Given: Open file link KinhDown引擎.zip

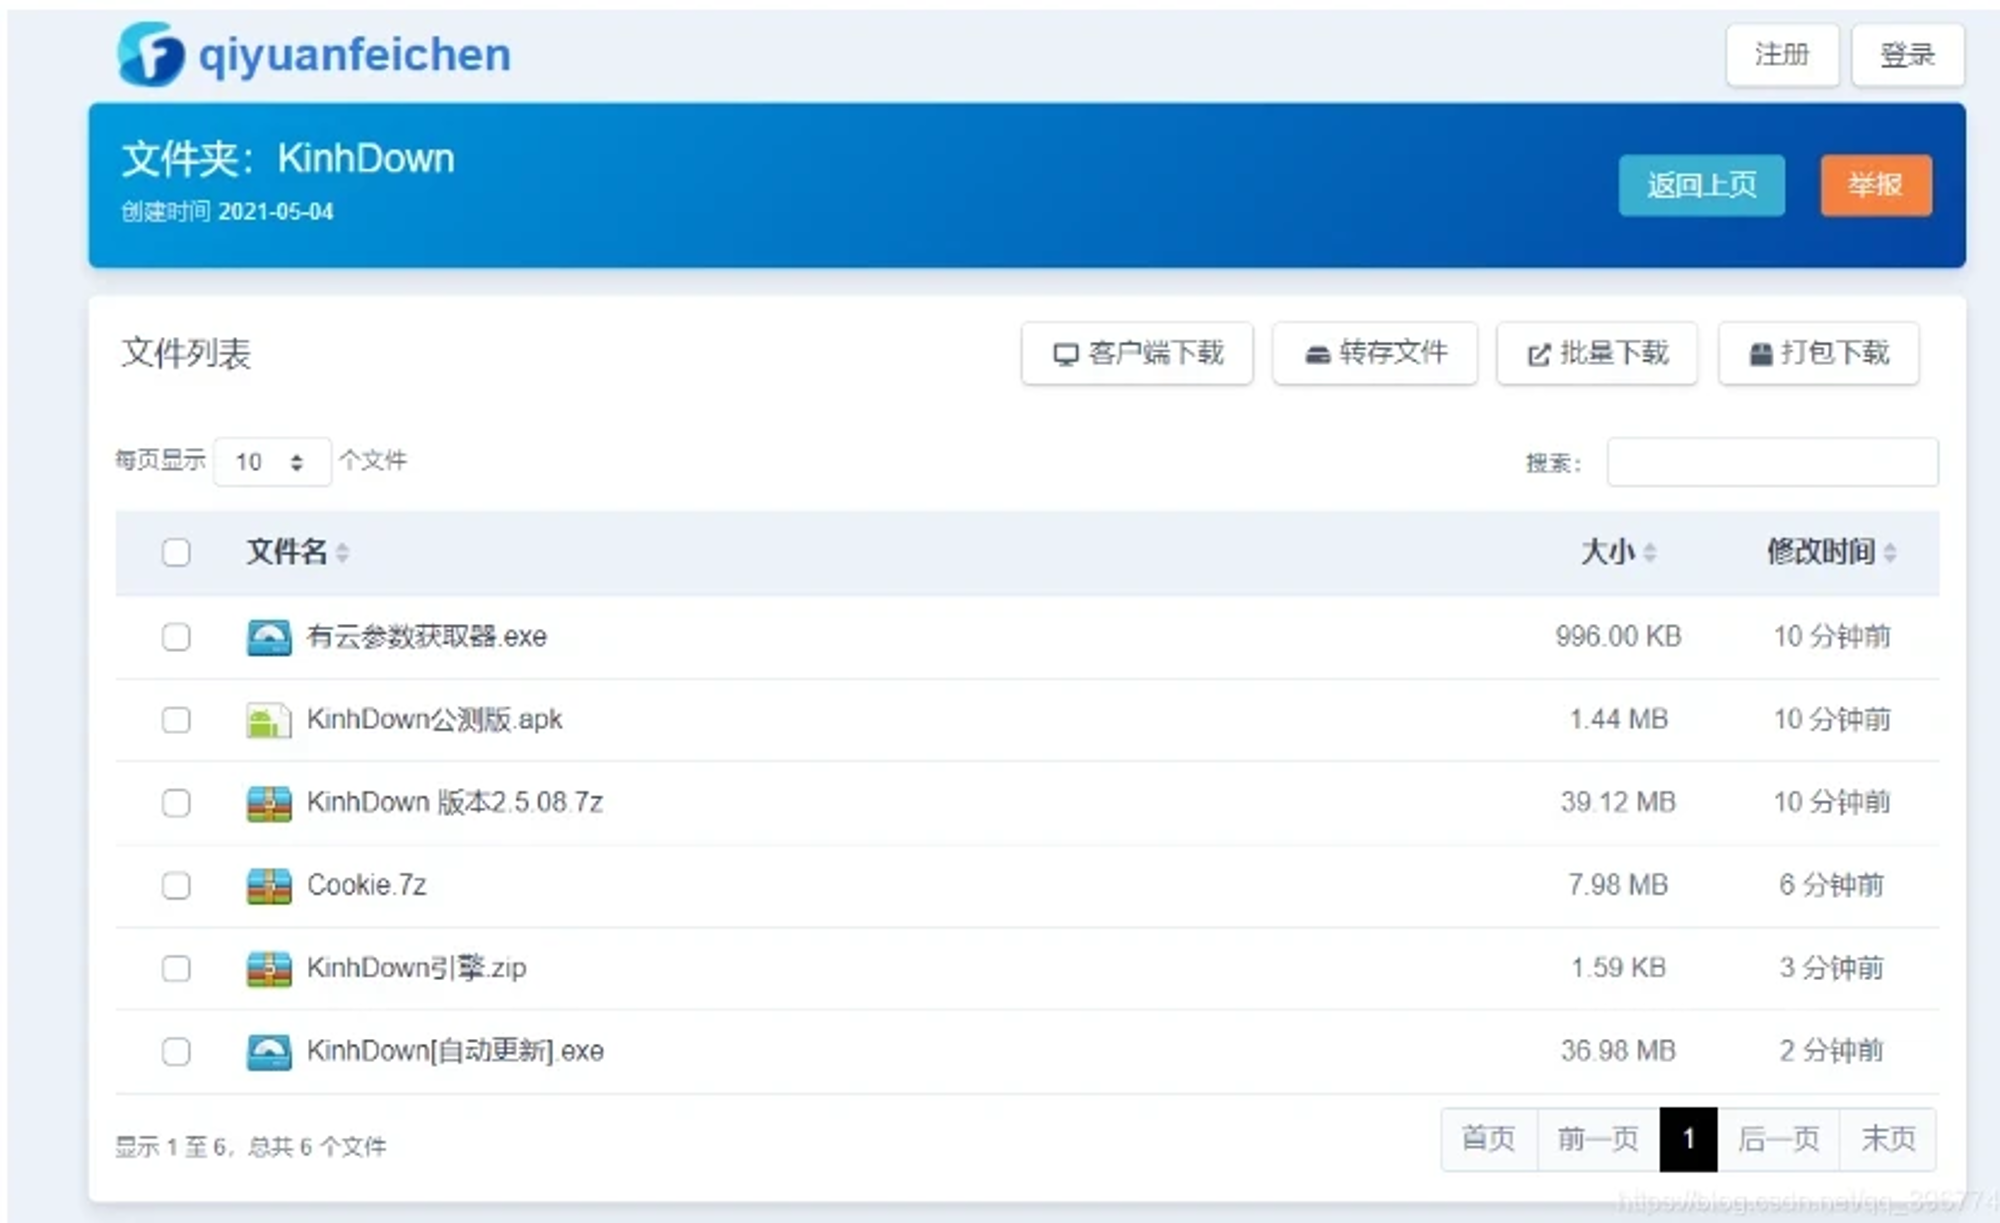Looking at the screenshot, I should 417,969.
